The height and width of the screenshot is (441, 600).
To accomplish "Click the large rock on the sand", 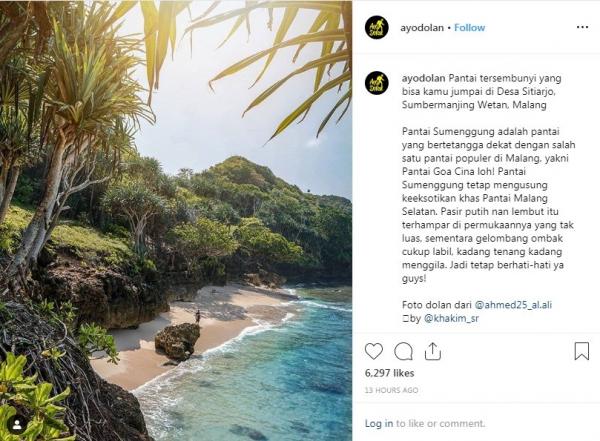I will [x=178, y=340].
